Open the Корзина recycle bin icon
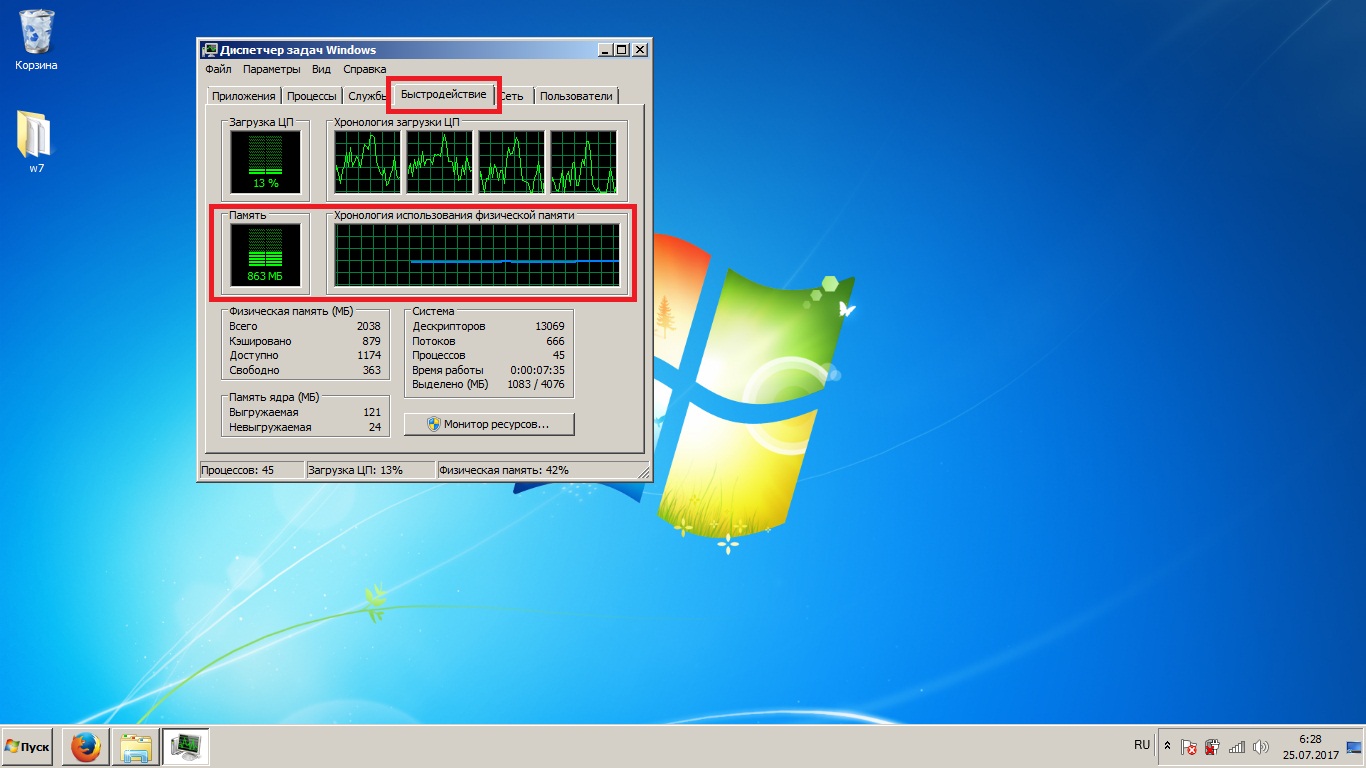The height and width of the screenshot is (768, 1366). click(x=36, y=40)
